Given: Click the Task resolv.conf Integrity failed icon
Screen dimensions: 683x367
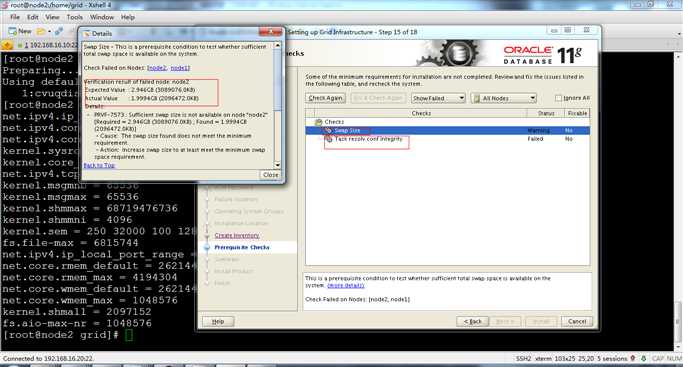Looking at the screenshot, I should pos(328,139).
